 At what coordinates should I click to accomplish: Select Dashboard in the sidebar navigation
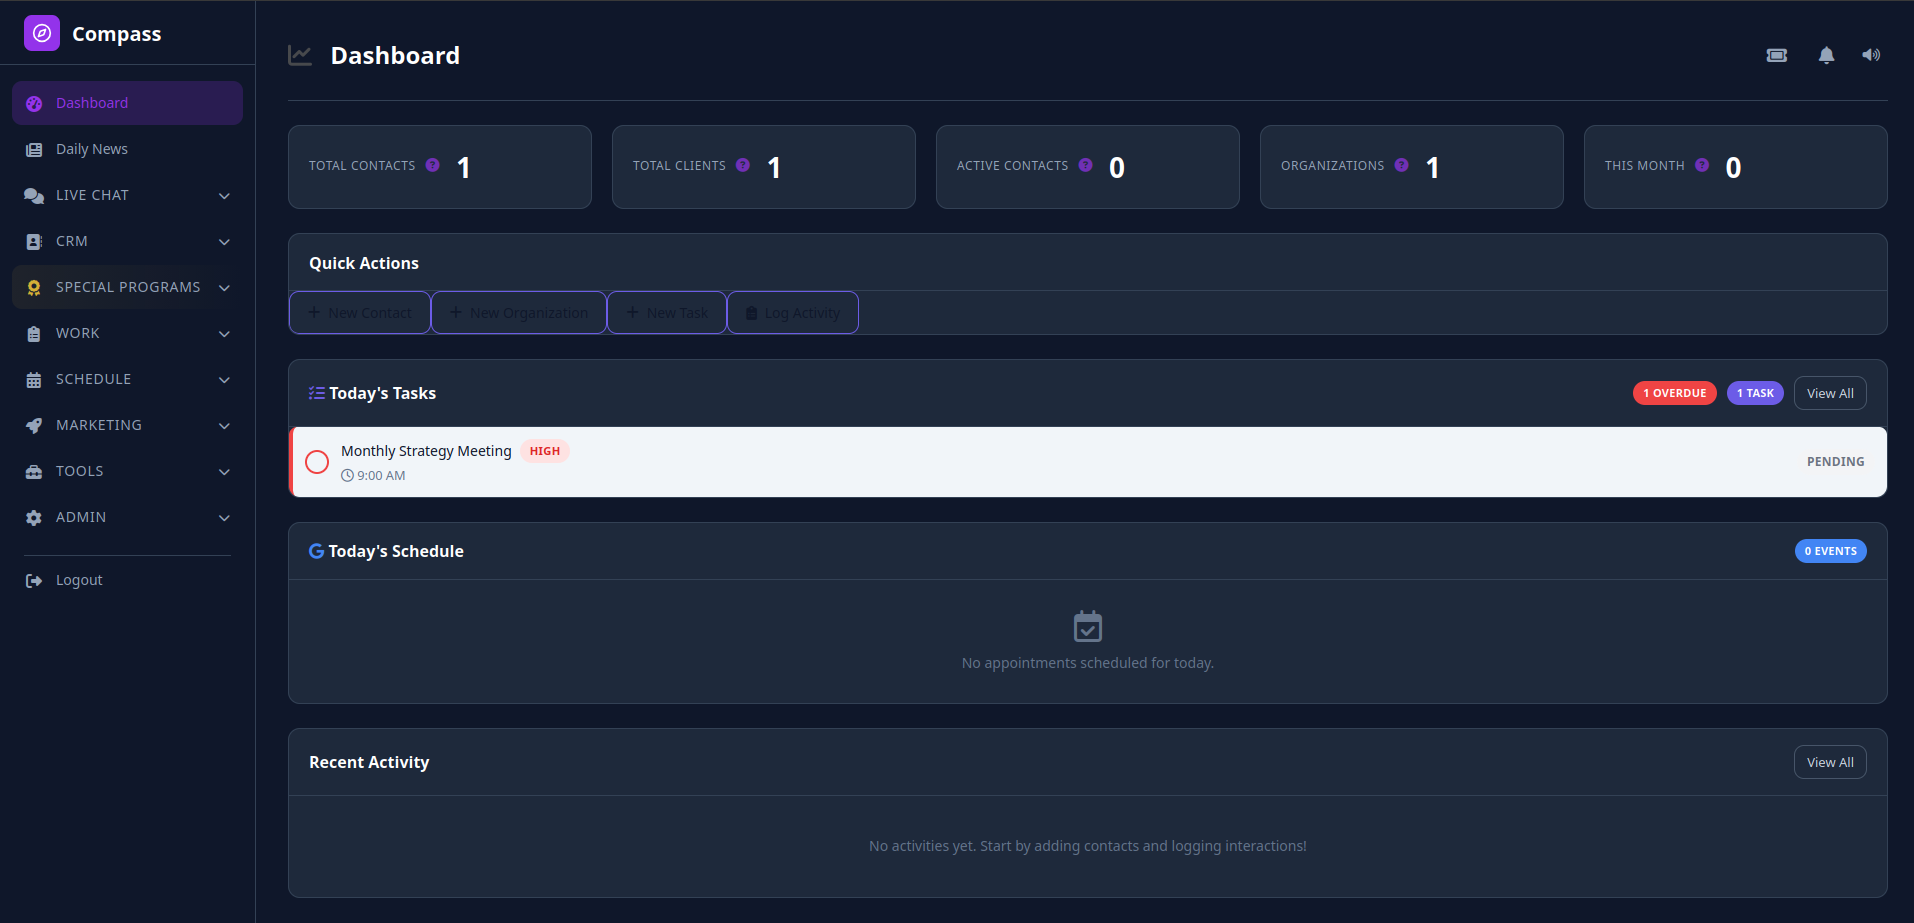point(92,102)
